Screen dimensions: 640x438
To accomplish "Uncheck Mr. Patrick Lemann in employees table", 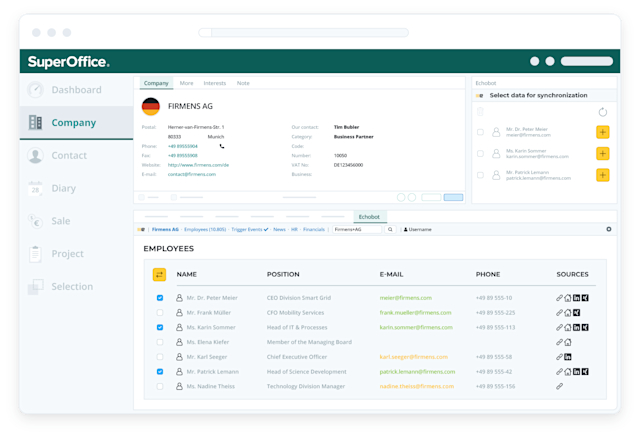I will (160, 371).
